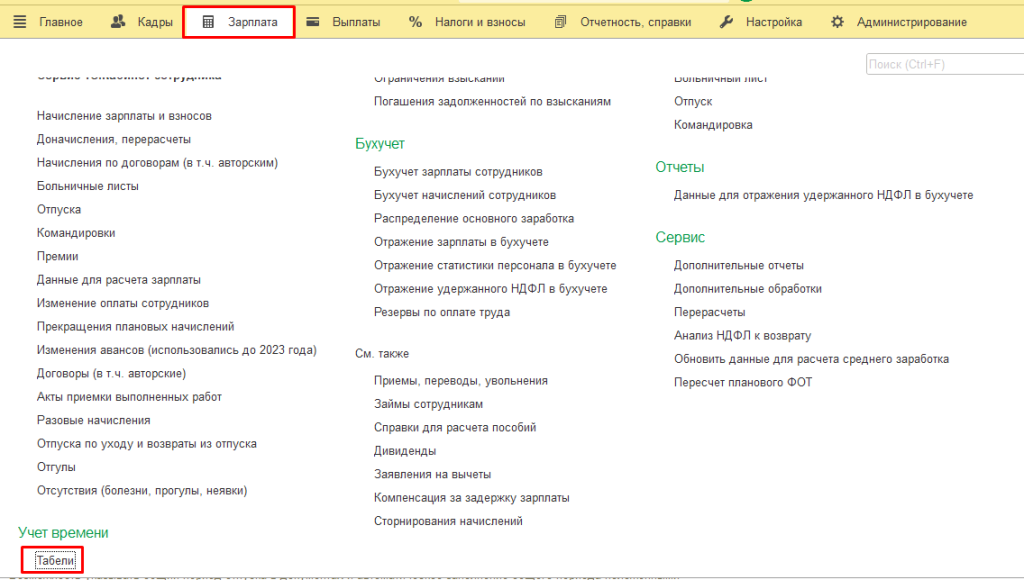Go to Больничные листы
This screenshot has height=580, width=1024.
88,186
